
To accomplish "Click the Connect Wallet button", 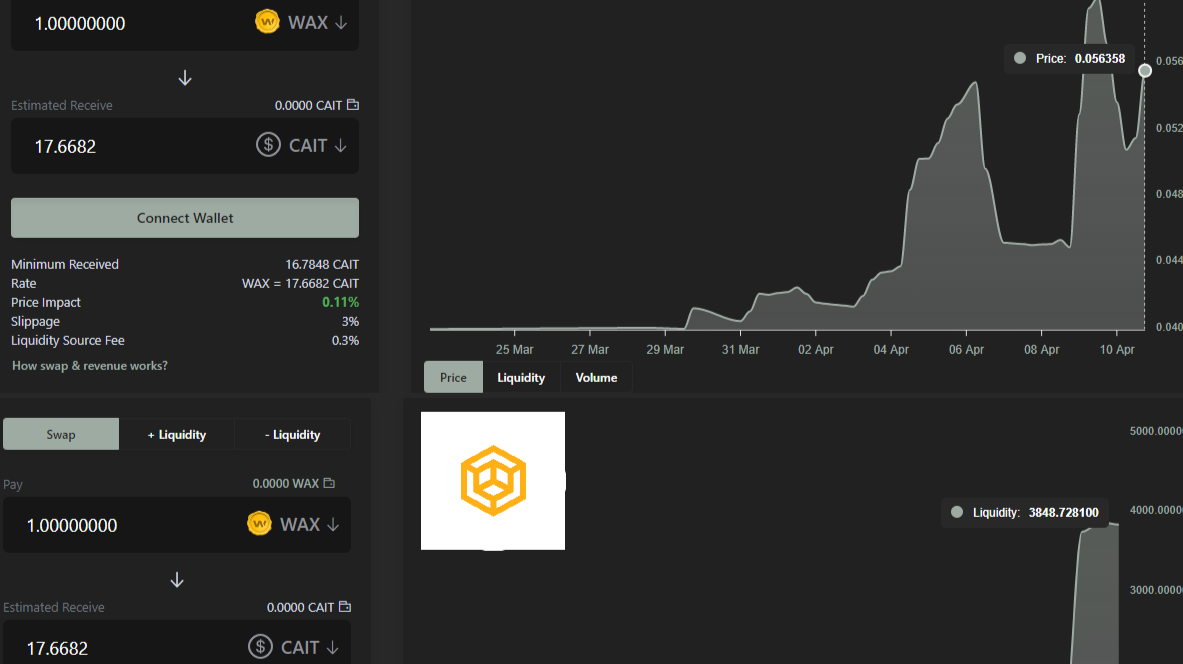I will tap(185, 218).
